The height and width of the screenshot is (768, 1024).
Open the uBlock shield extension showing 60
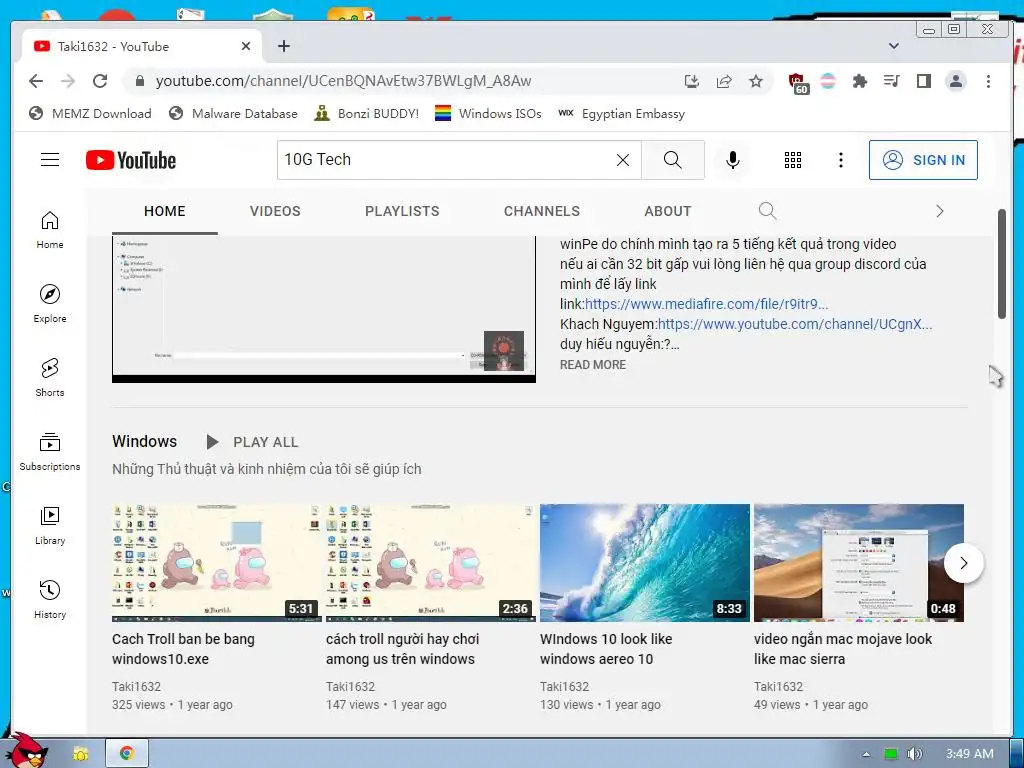pos(798,82)
